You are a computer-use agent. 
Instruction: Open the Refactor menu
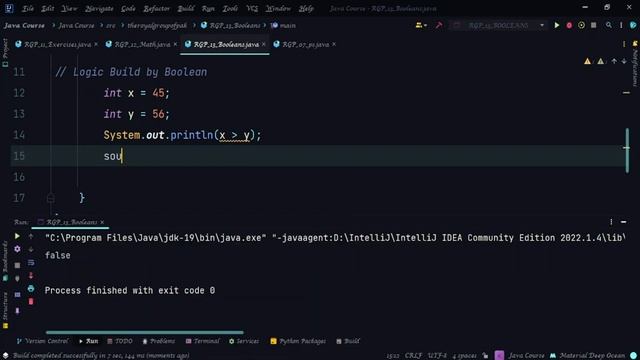(156, 8)
